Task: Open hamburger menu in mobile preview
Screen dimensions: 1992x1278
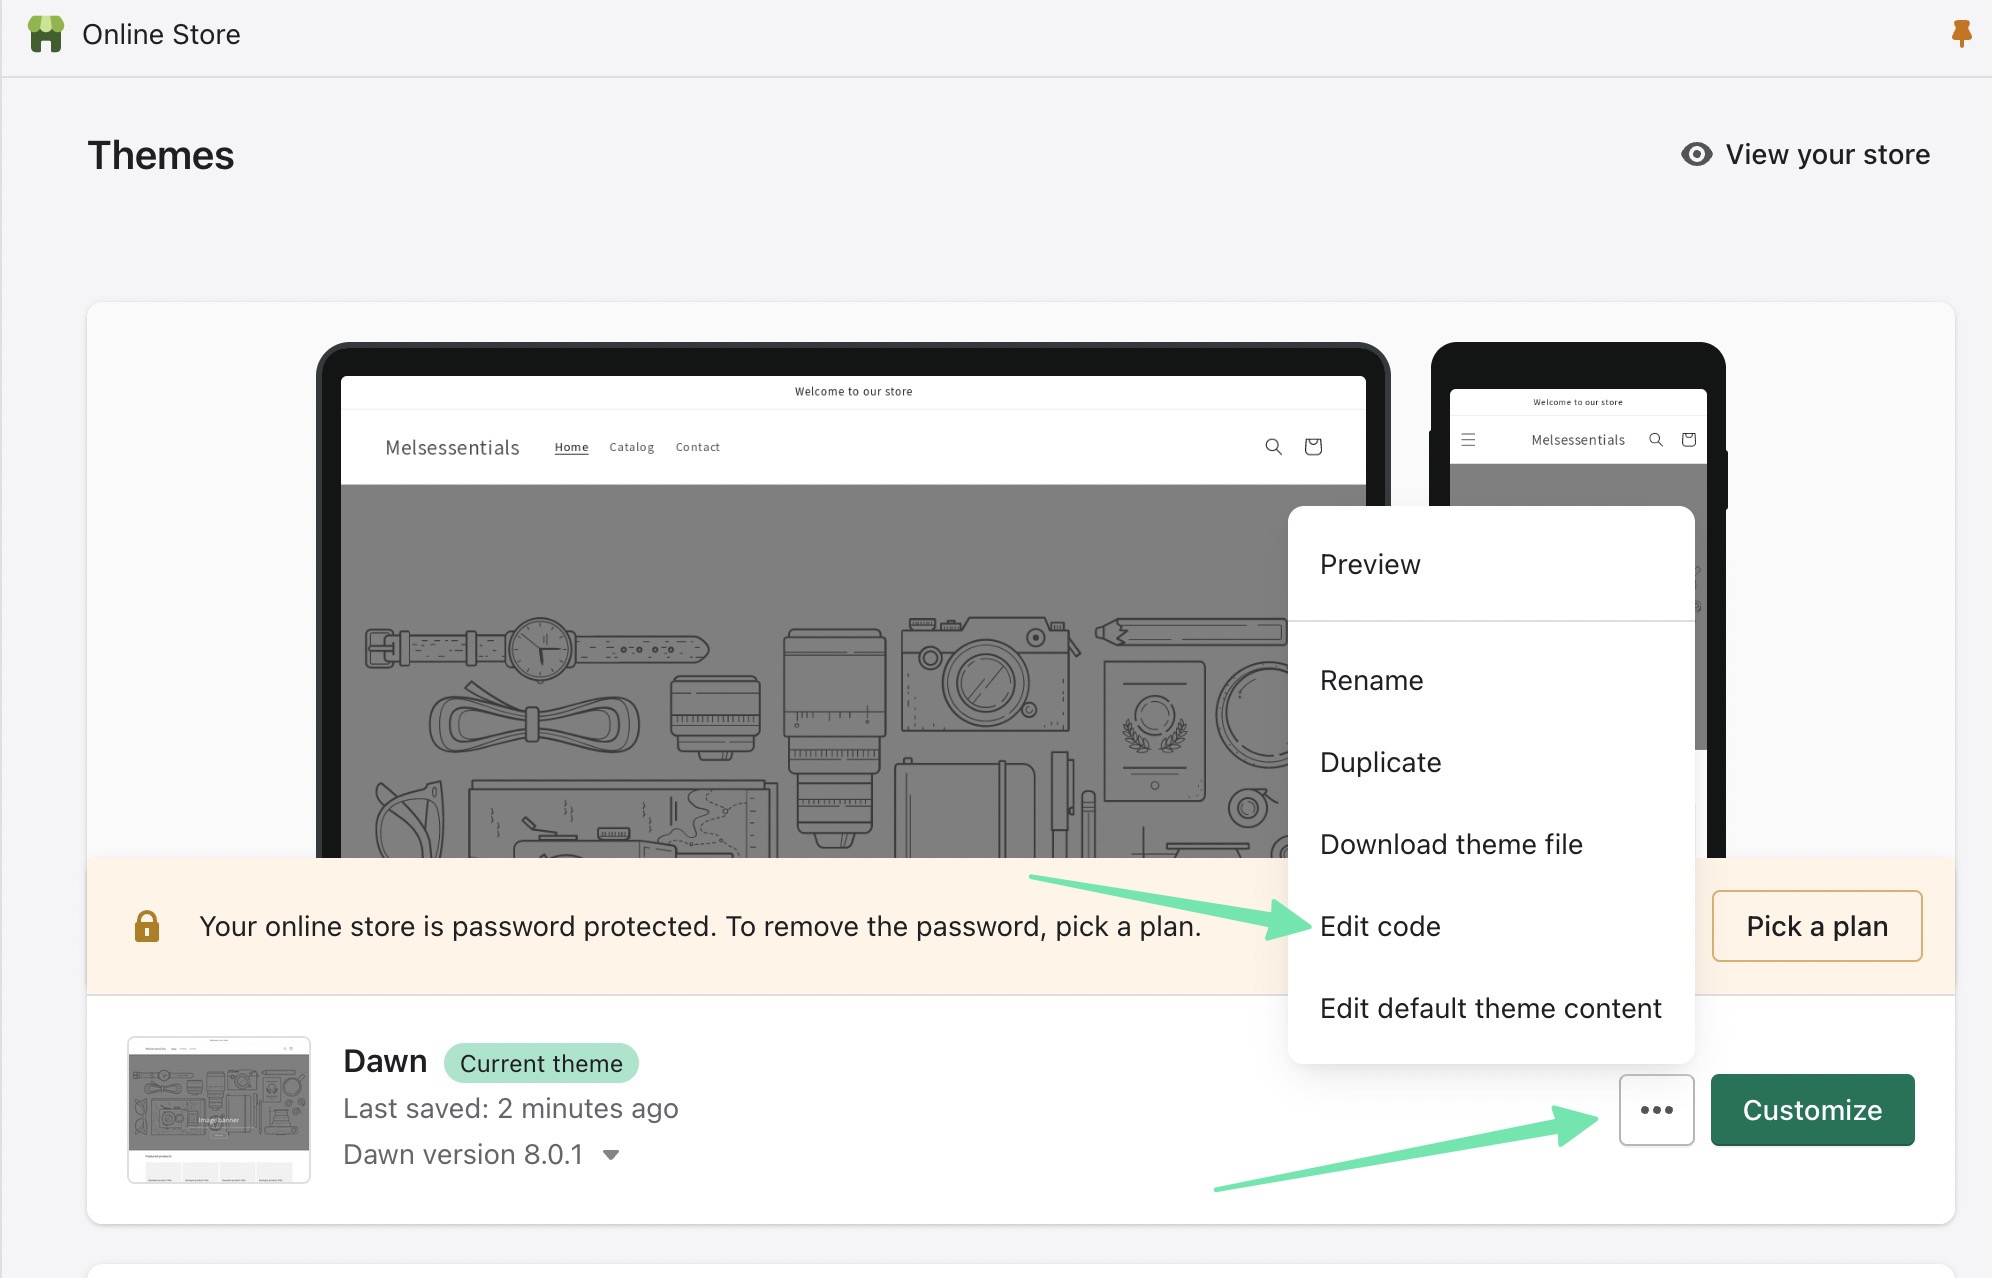Action: 1468,440
